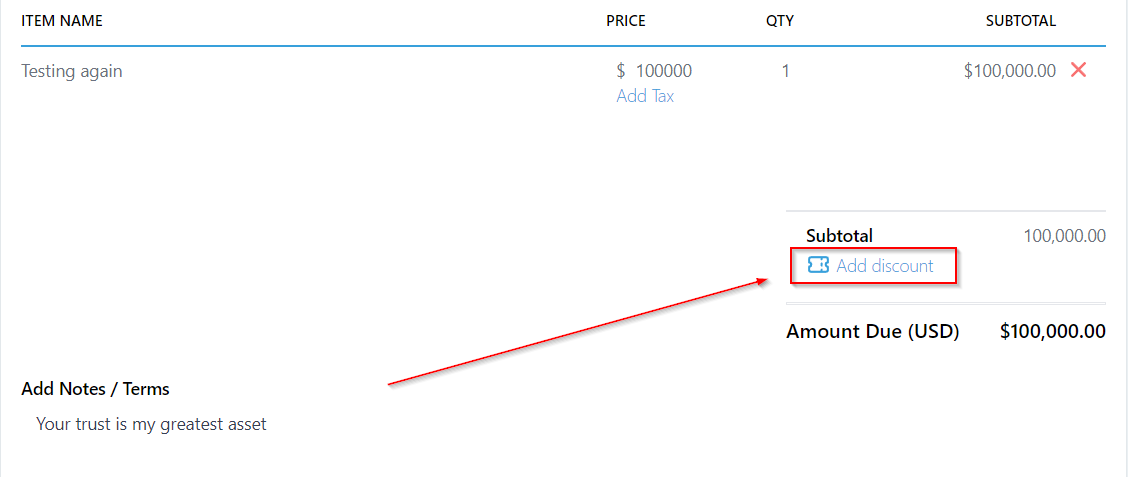Click the subtotal value 100,000.00
The width and height of the screenshot is (1128, 477).
[1064, 236]
